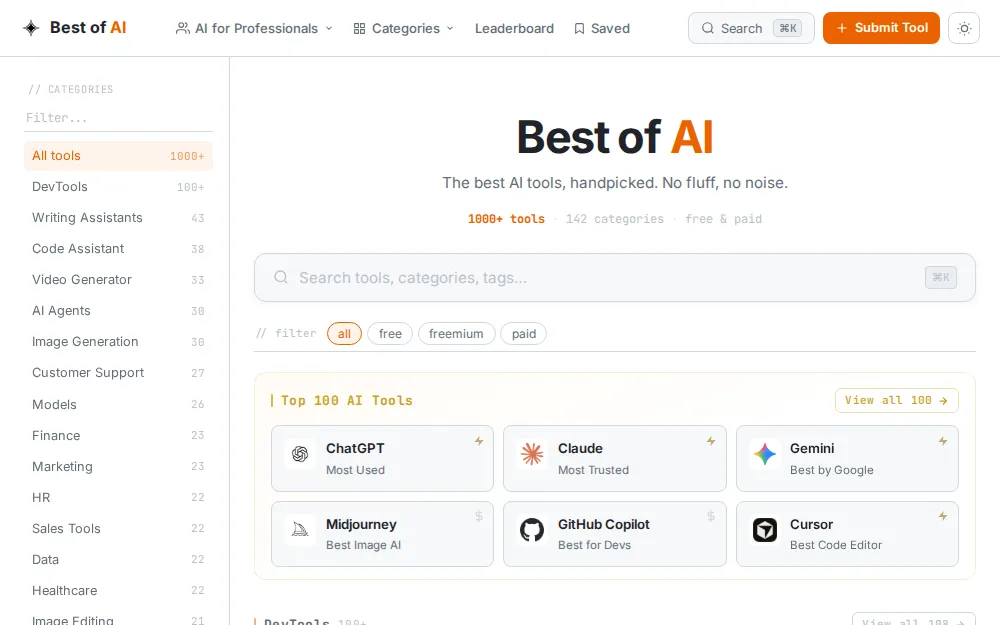
Task: Click the Best of AI star logo icon
Action: [31, 28]
